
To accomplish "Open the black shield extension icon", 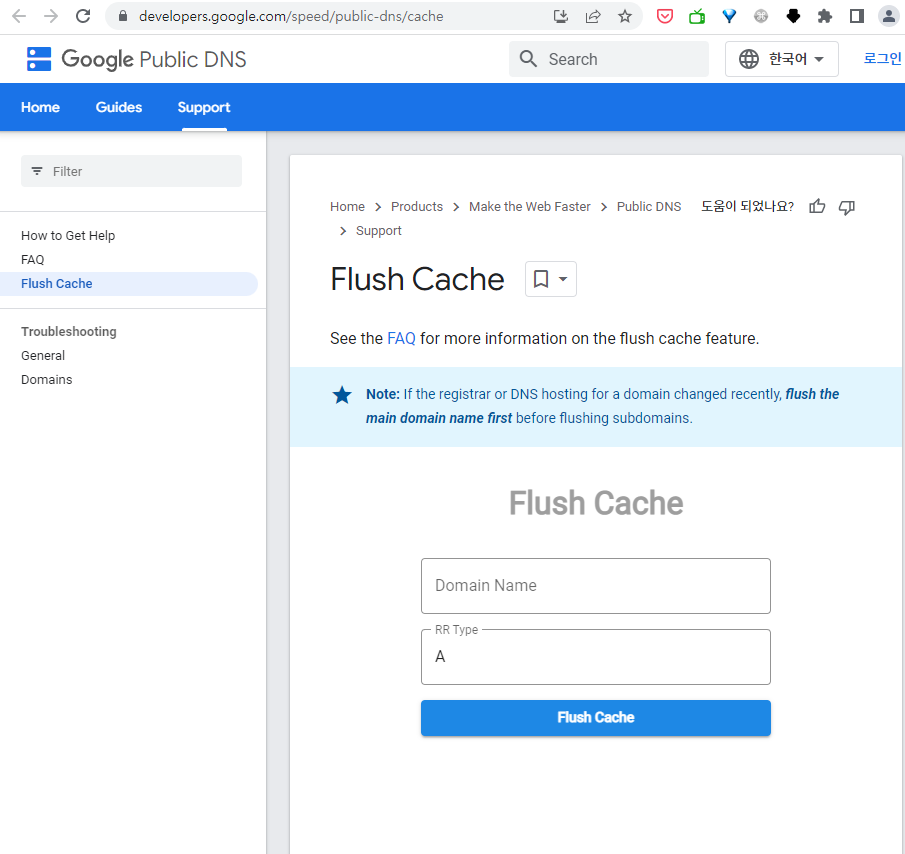I will click(794, 16).
